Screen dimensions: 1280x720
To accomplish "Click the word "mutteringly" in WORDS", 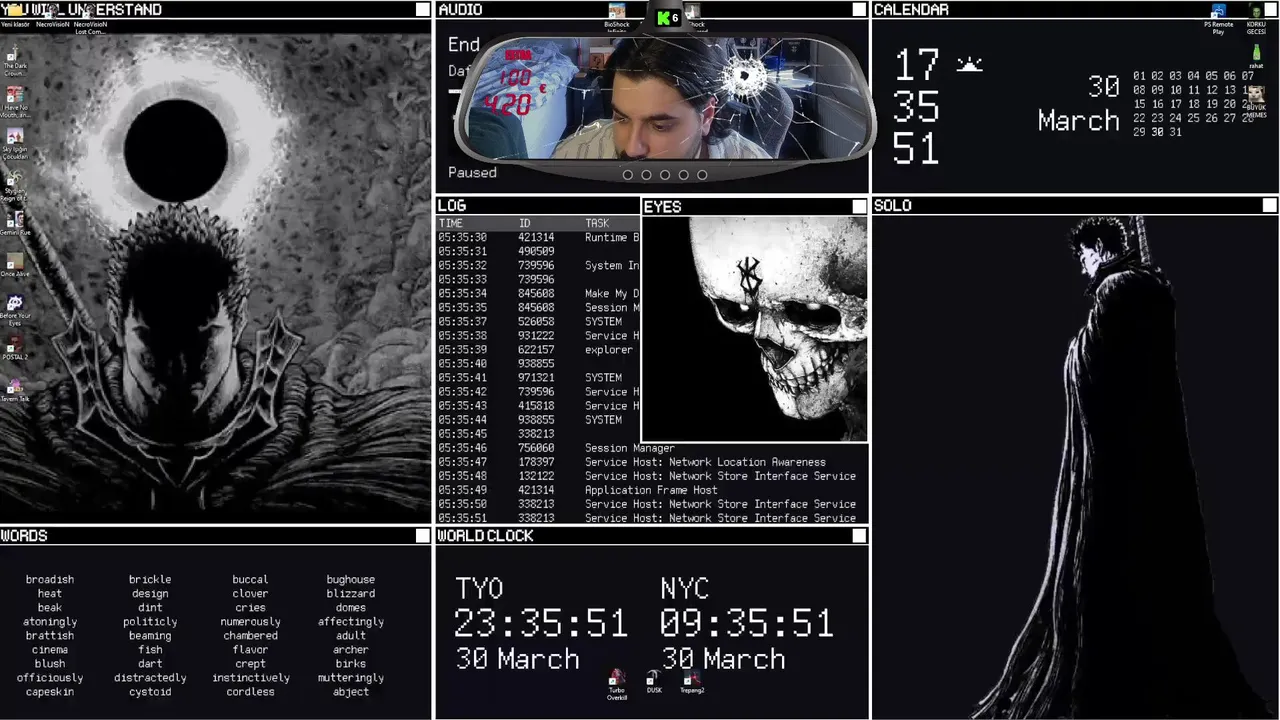I will (x=351, y=677).
